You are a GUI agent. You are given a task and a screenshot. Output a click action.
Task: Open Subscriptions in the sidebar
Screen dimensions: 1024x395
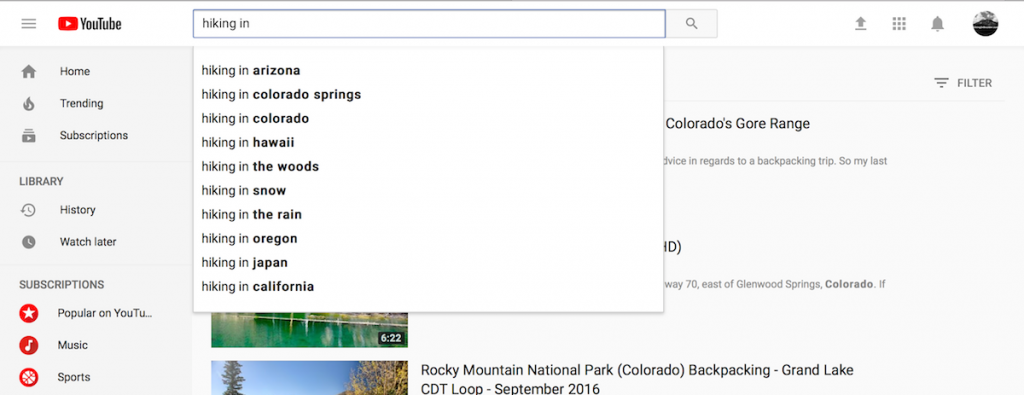pyautogui.click(x=94, y=136)
